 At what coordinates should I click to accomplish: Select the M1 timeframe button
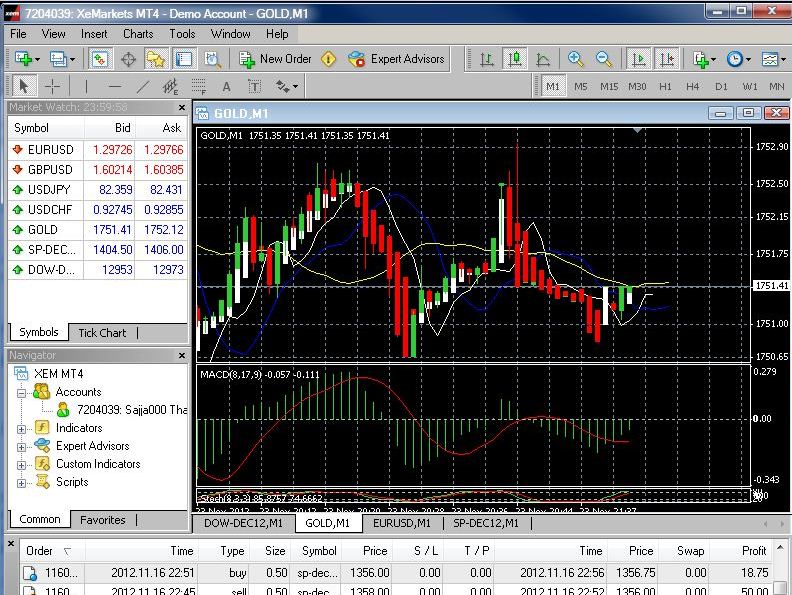pos(553,86)
